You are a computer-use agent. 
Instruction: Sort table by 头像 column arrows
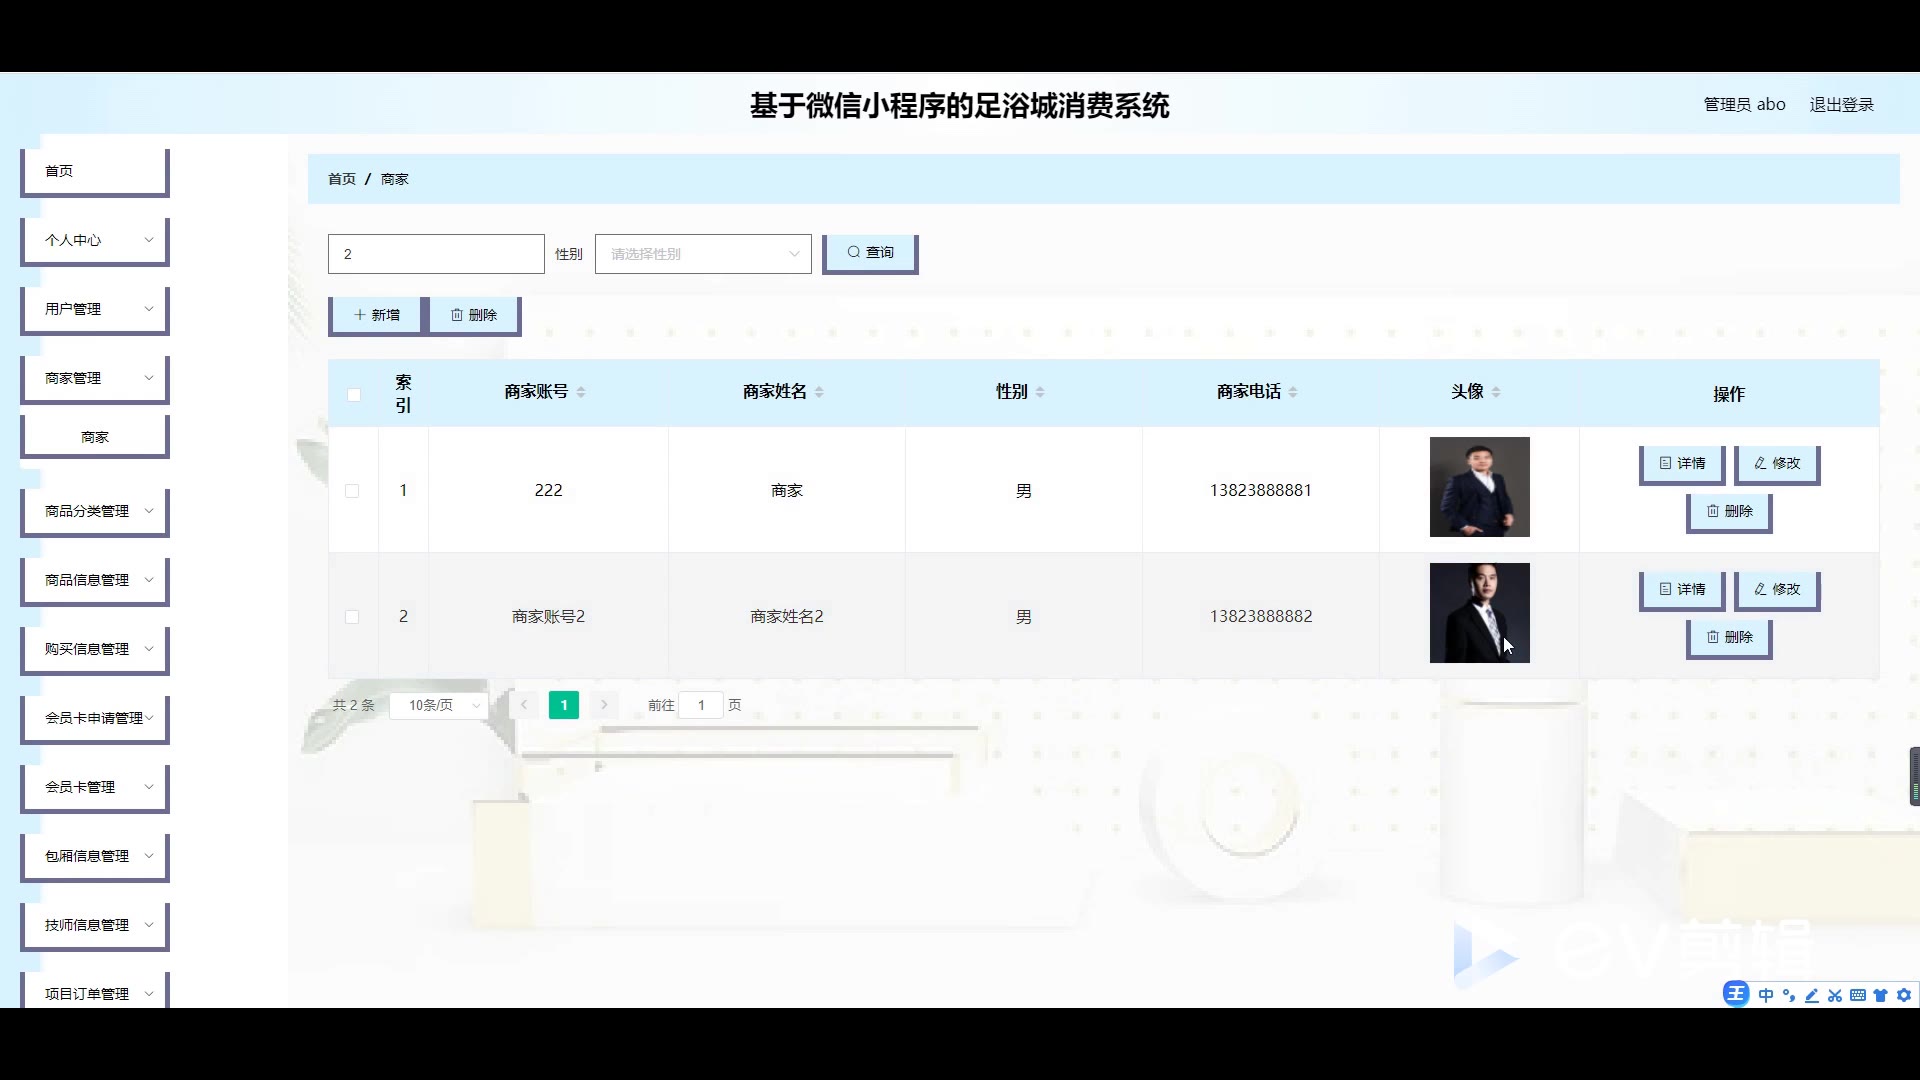pos(1496,392)
